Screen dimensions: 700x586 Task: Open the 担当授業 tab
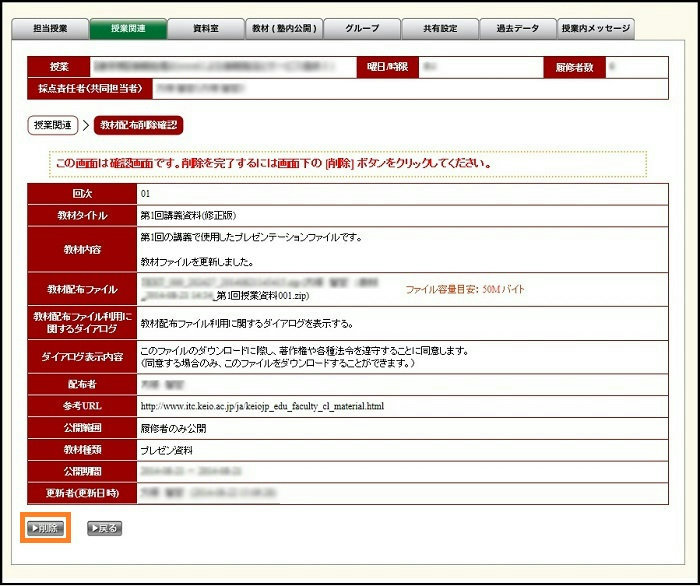(x=48, y=29)
